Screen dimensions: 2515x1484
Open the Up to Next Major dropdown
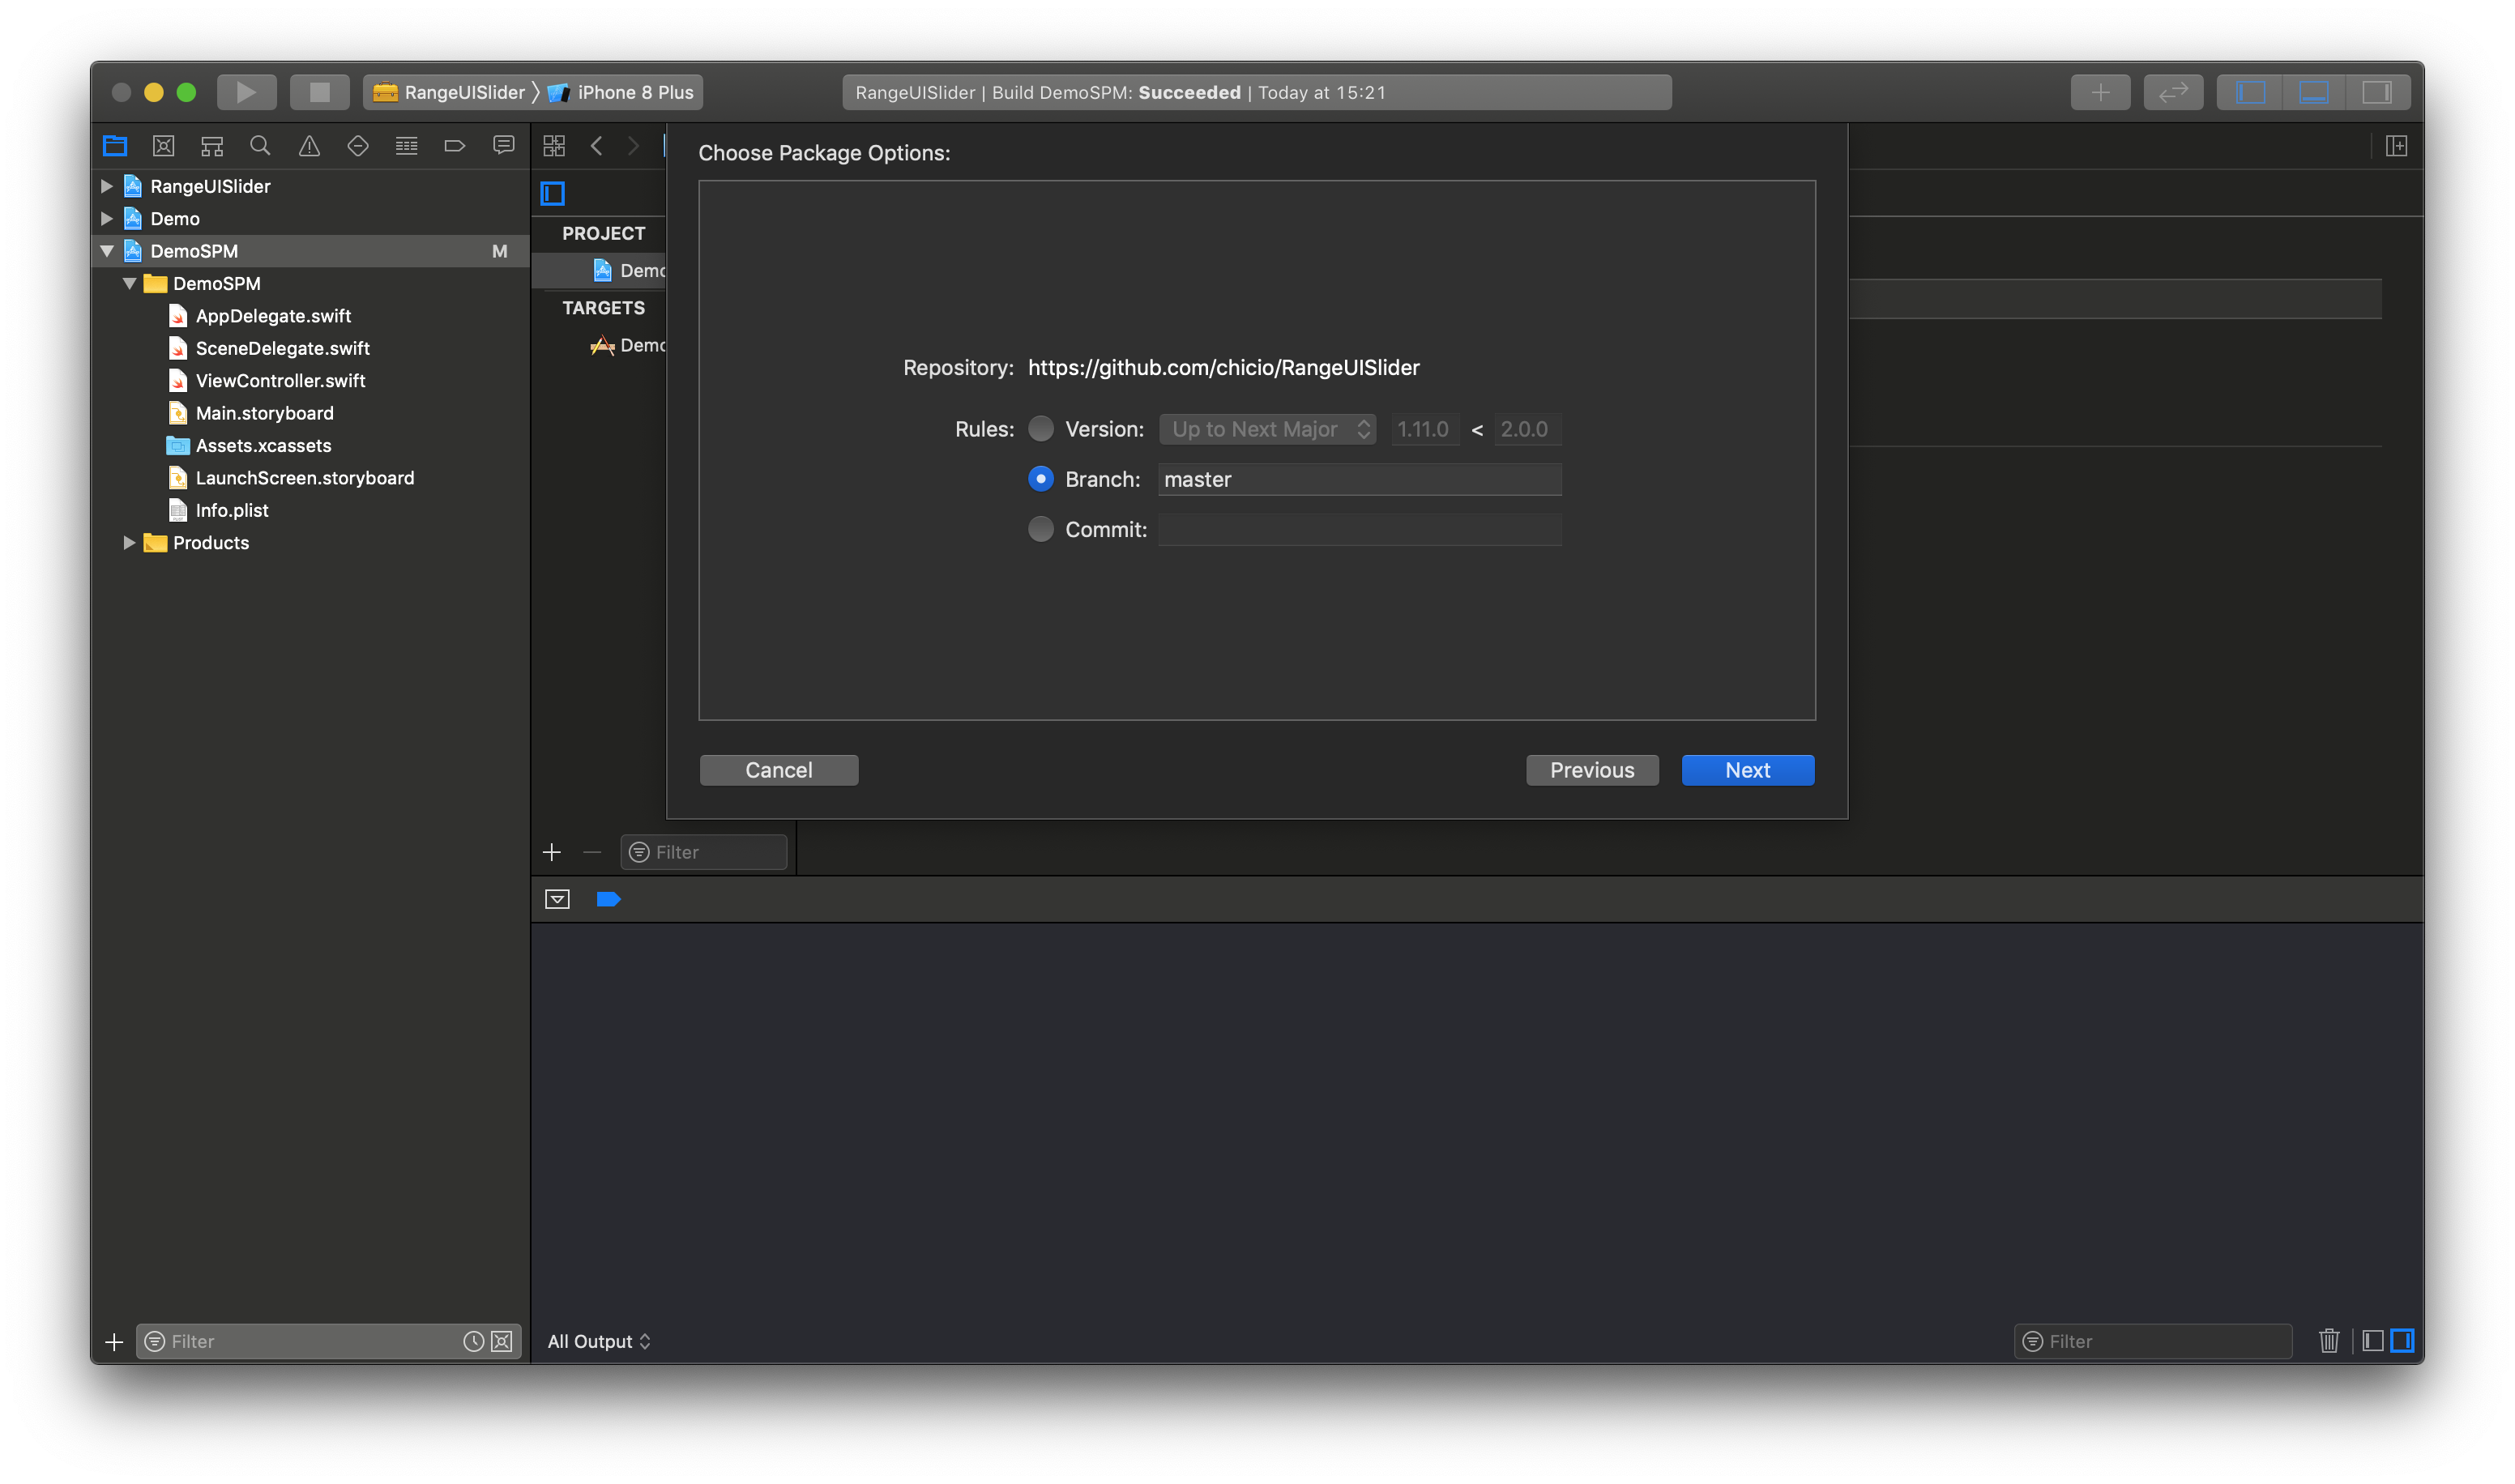tap(1267, 429)
